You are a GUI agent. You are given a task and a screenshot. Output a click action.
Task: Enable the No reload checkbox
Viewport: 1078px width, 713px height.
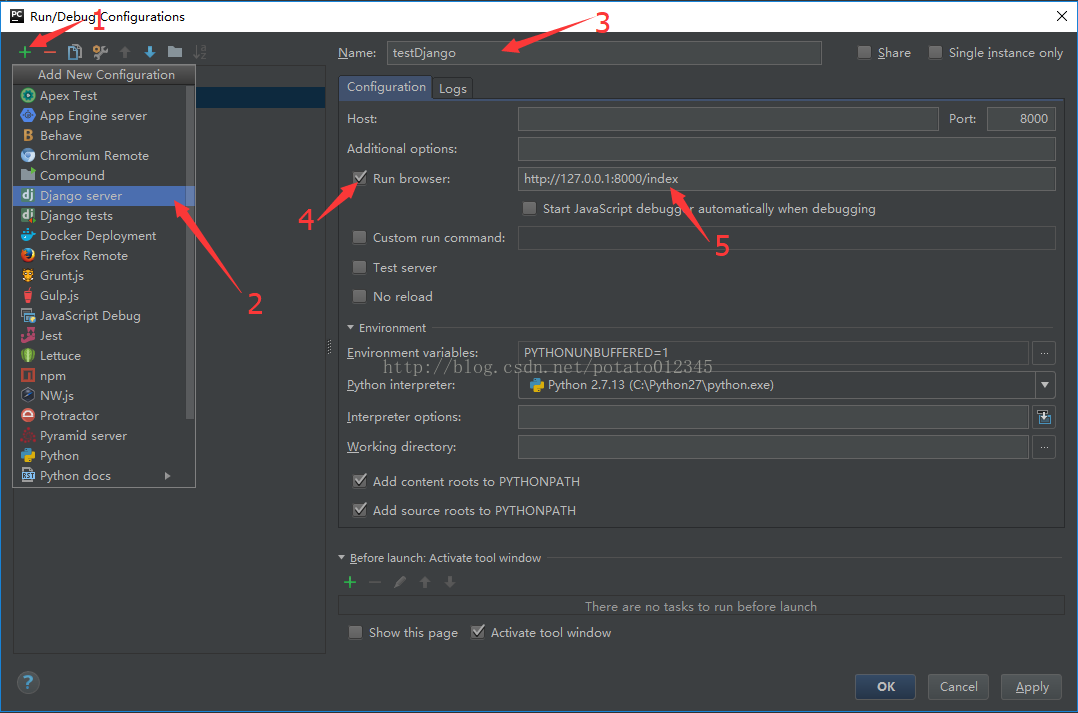360,296
